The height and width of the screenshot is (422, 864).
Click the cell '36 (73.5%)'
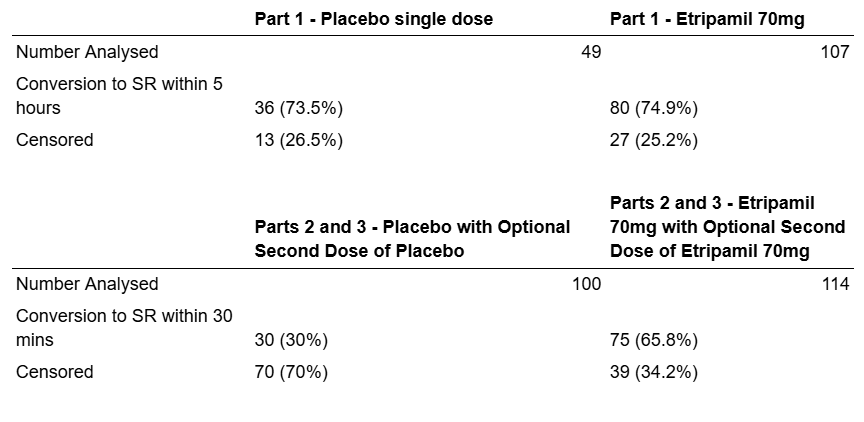pyautogui.click(x=299, y=108)
